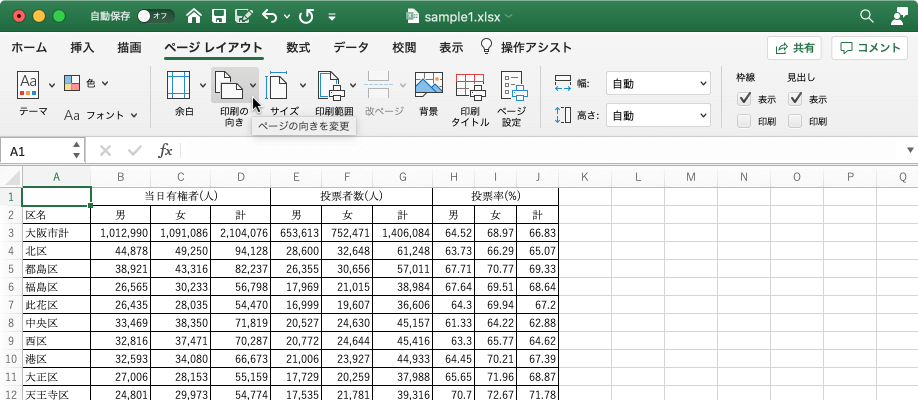Click the select-all corner triangle
The image size is (918, 400).
tap(13, 177)
